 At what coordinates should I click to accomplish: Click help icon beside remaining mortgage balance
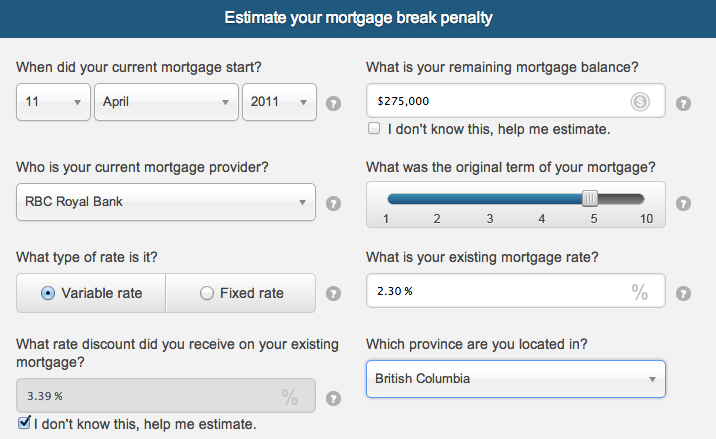coord(683,104)
